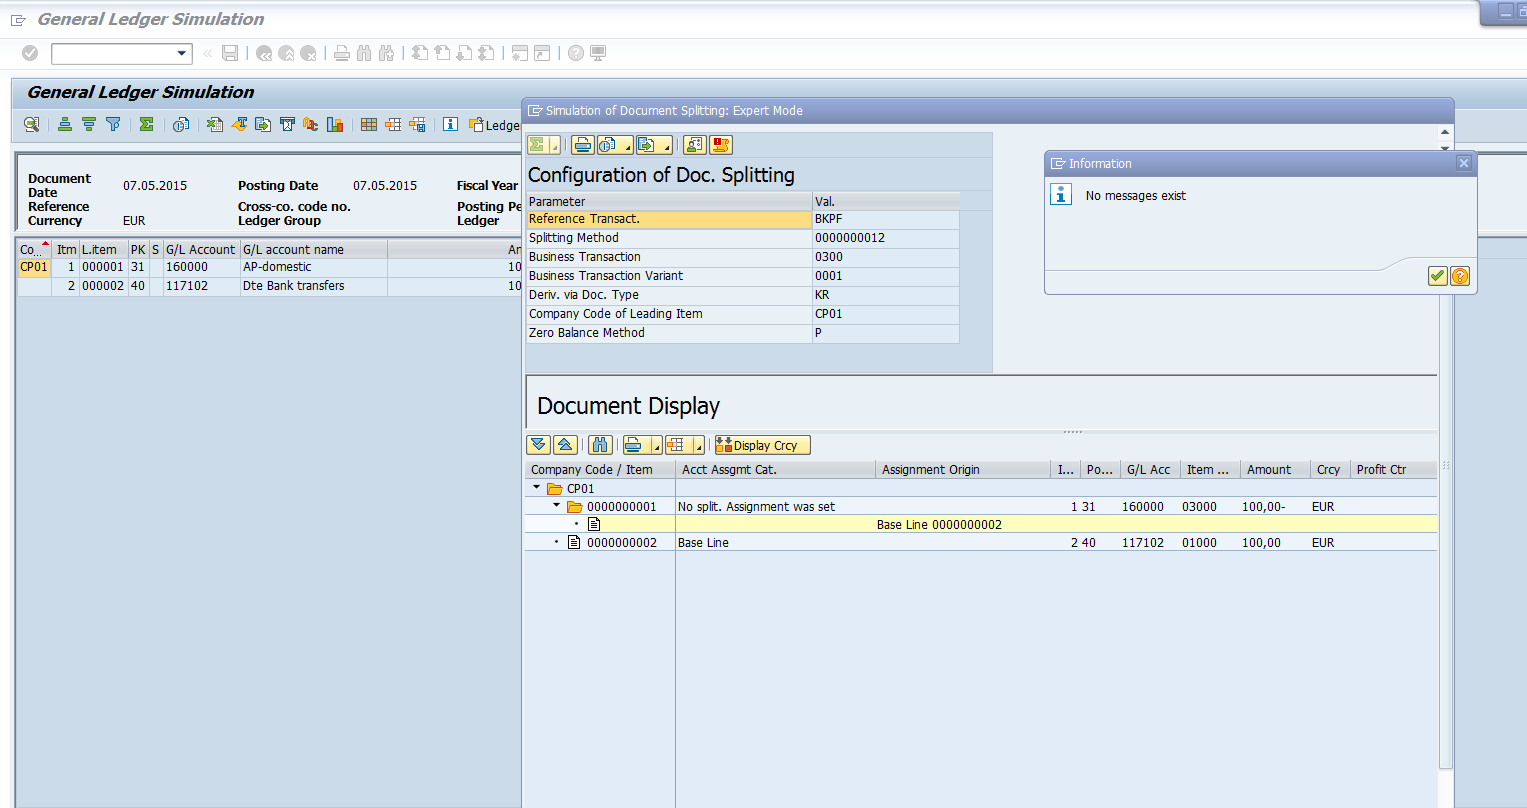Set filter in General Ledger Simulation toolbar
This screenshot has height=808, width=1527.
(113, 125)
